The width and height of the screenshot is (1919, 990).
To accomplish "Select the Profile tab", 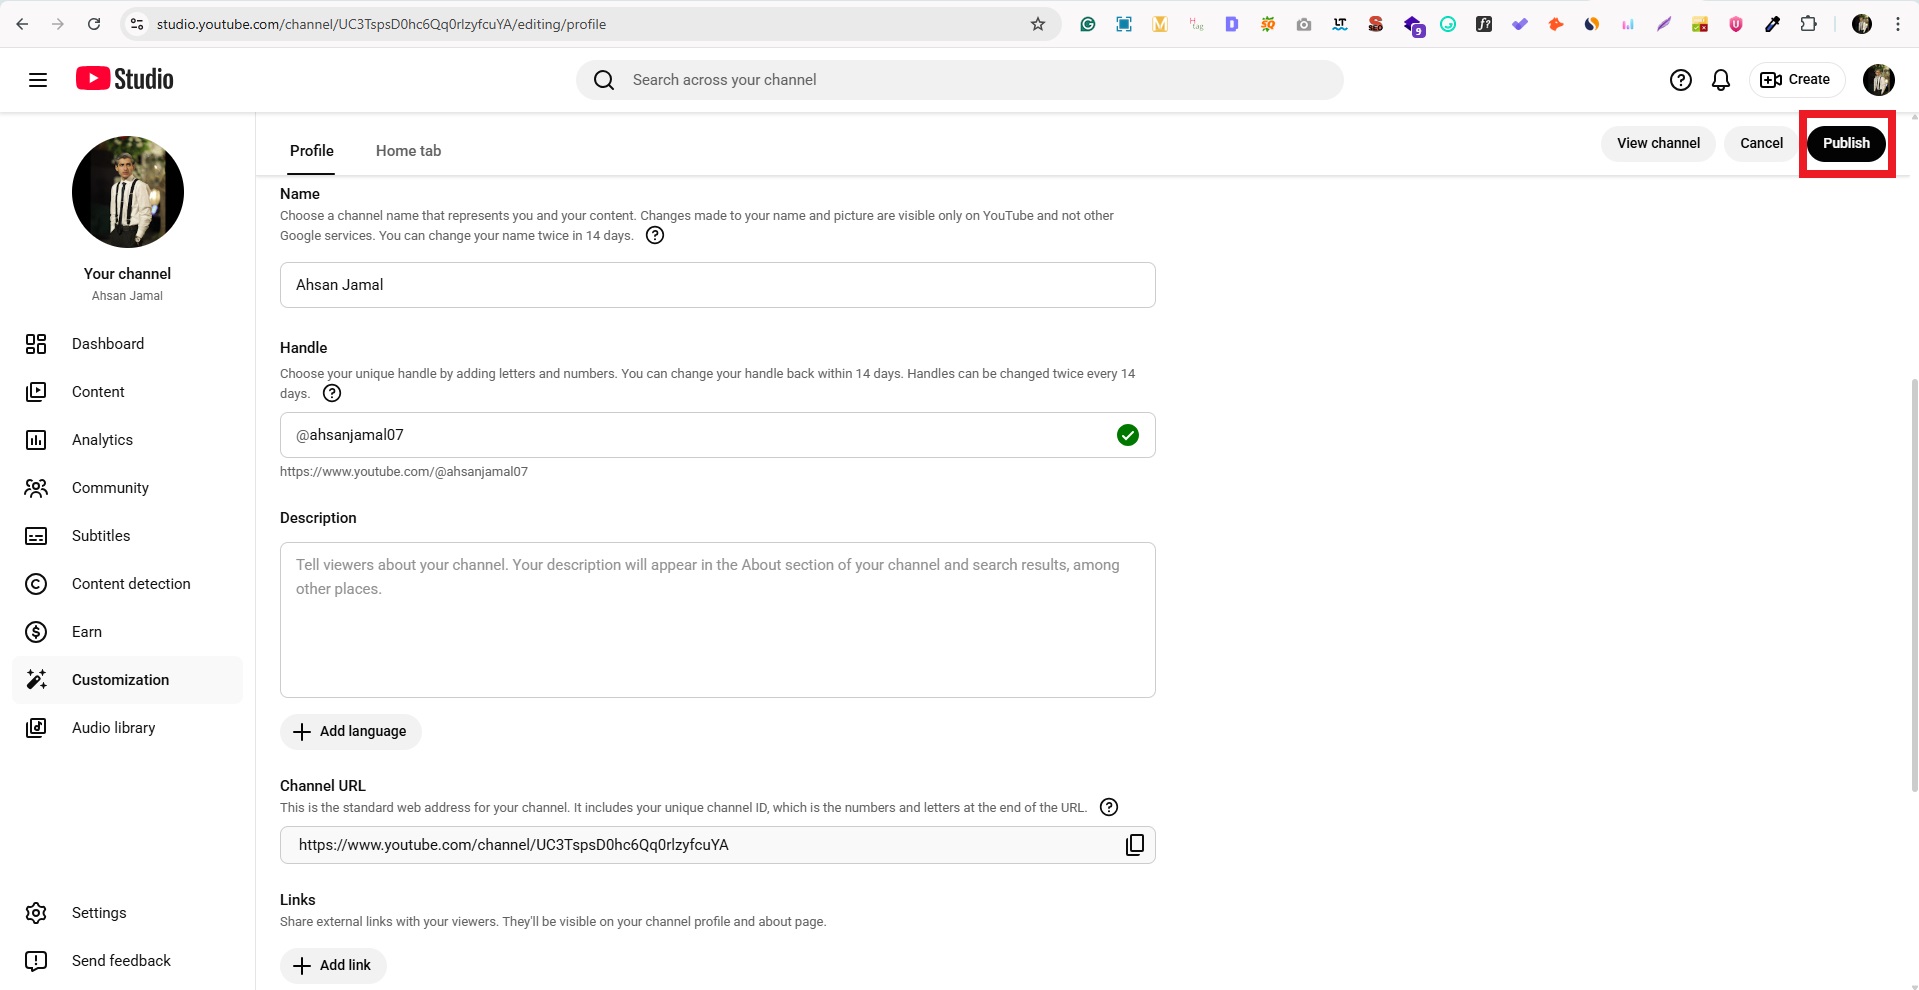I will pos(311,151).
